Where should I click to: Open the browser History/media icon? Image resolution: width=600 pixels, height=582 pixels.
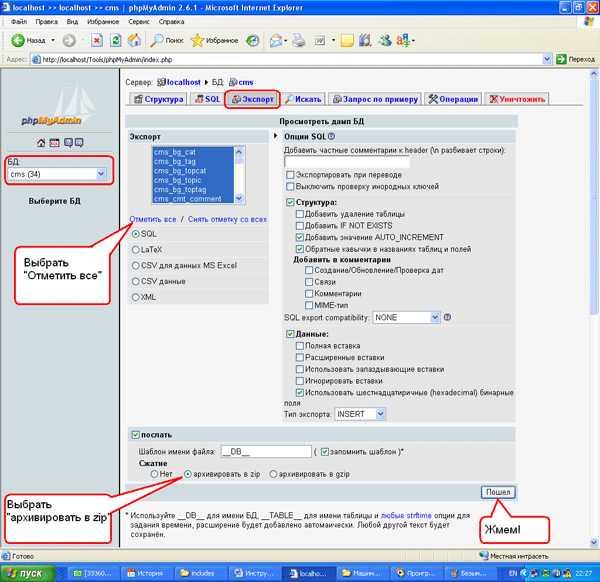tap(253, 40)
